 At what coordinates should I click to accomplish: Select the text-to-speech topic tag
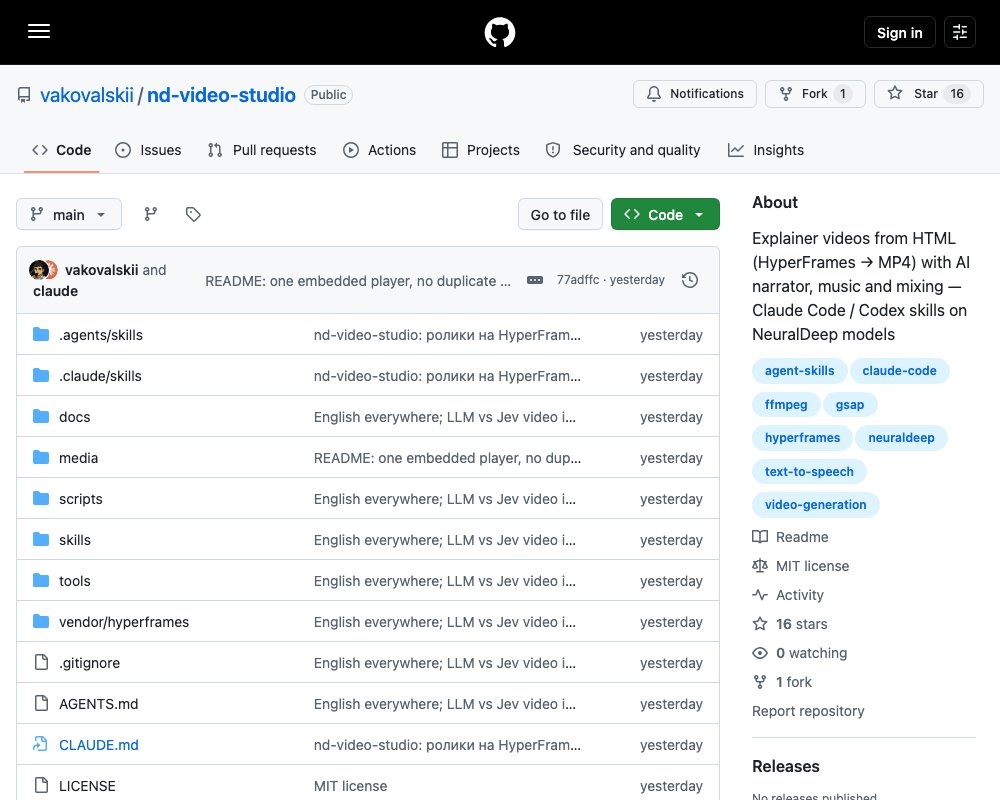[x=809, y=471]
